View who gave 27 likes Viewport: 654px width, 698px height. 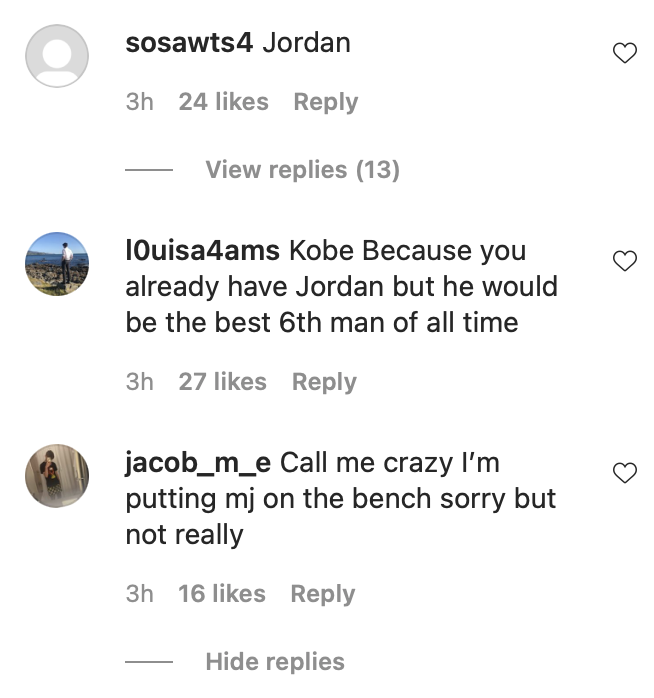222,382
